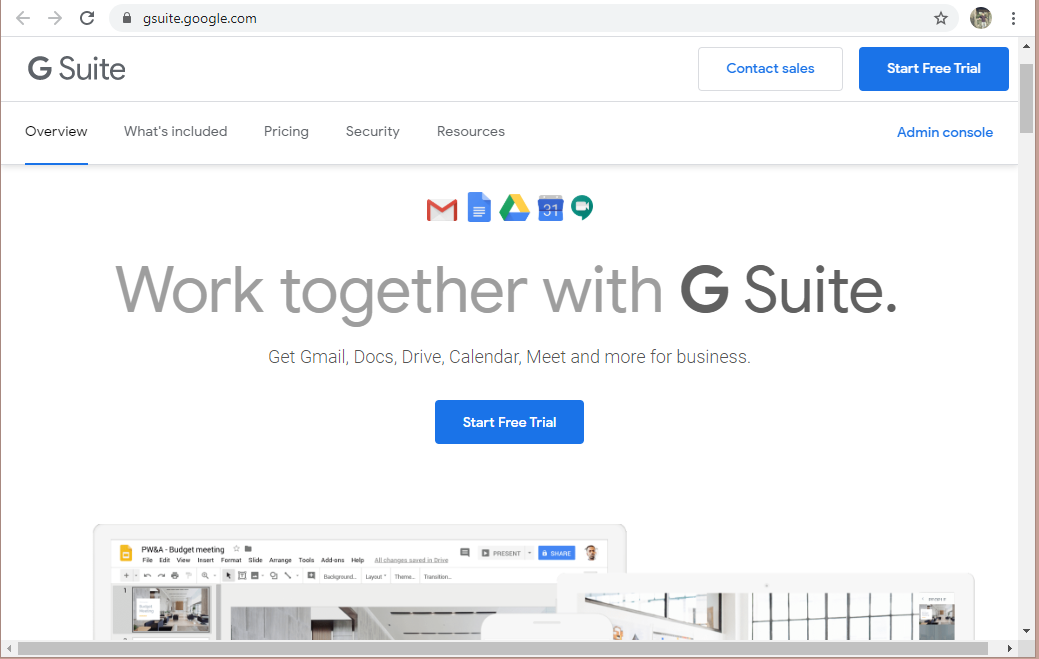
Task: Click the star next to Budget meeting title
Action: (237, 548)
